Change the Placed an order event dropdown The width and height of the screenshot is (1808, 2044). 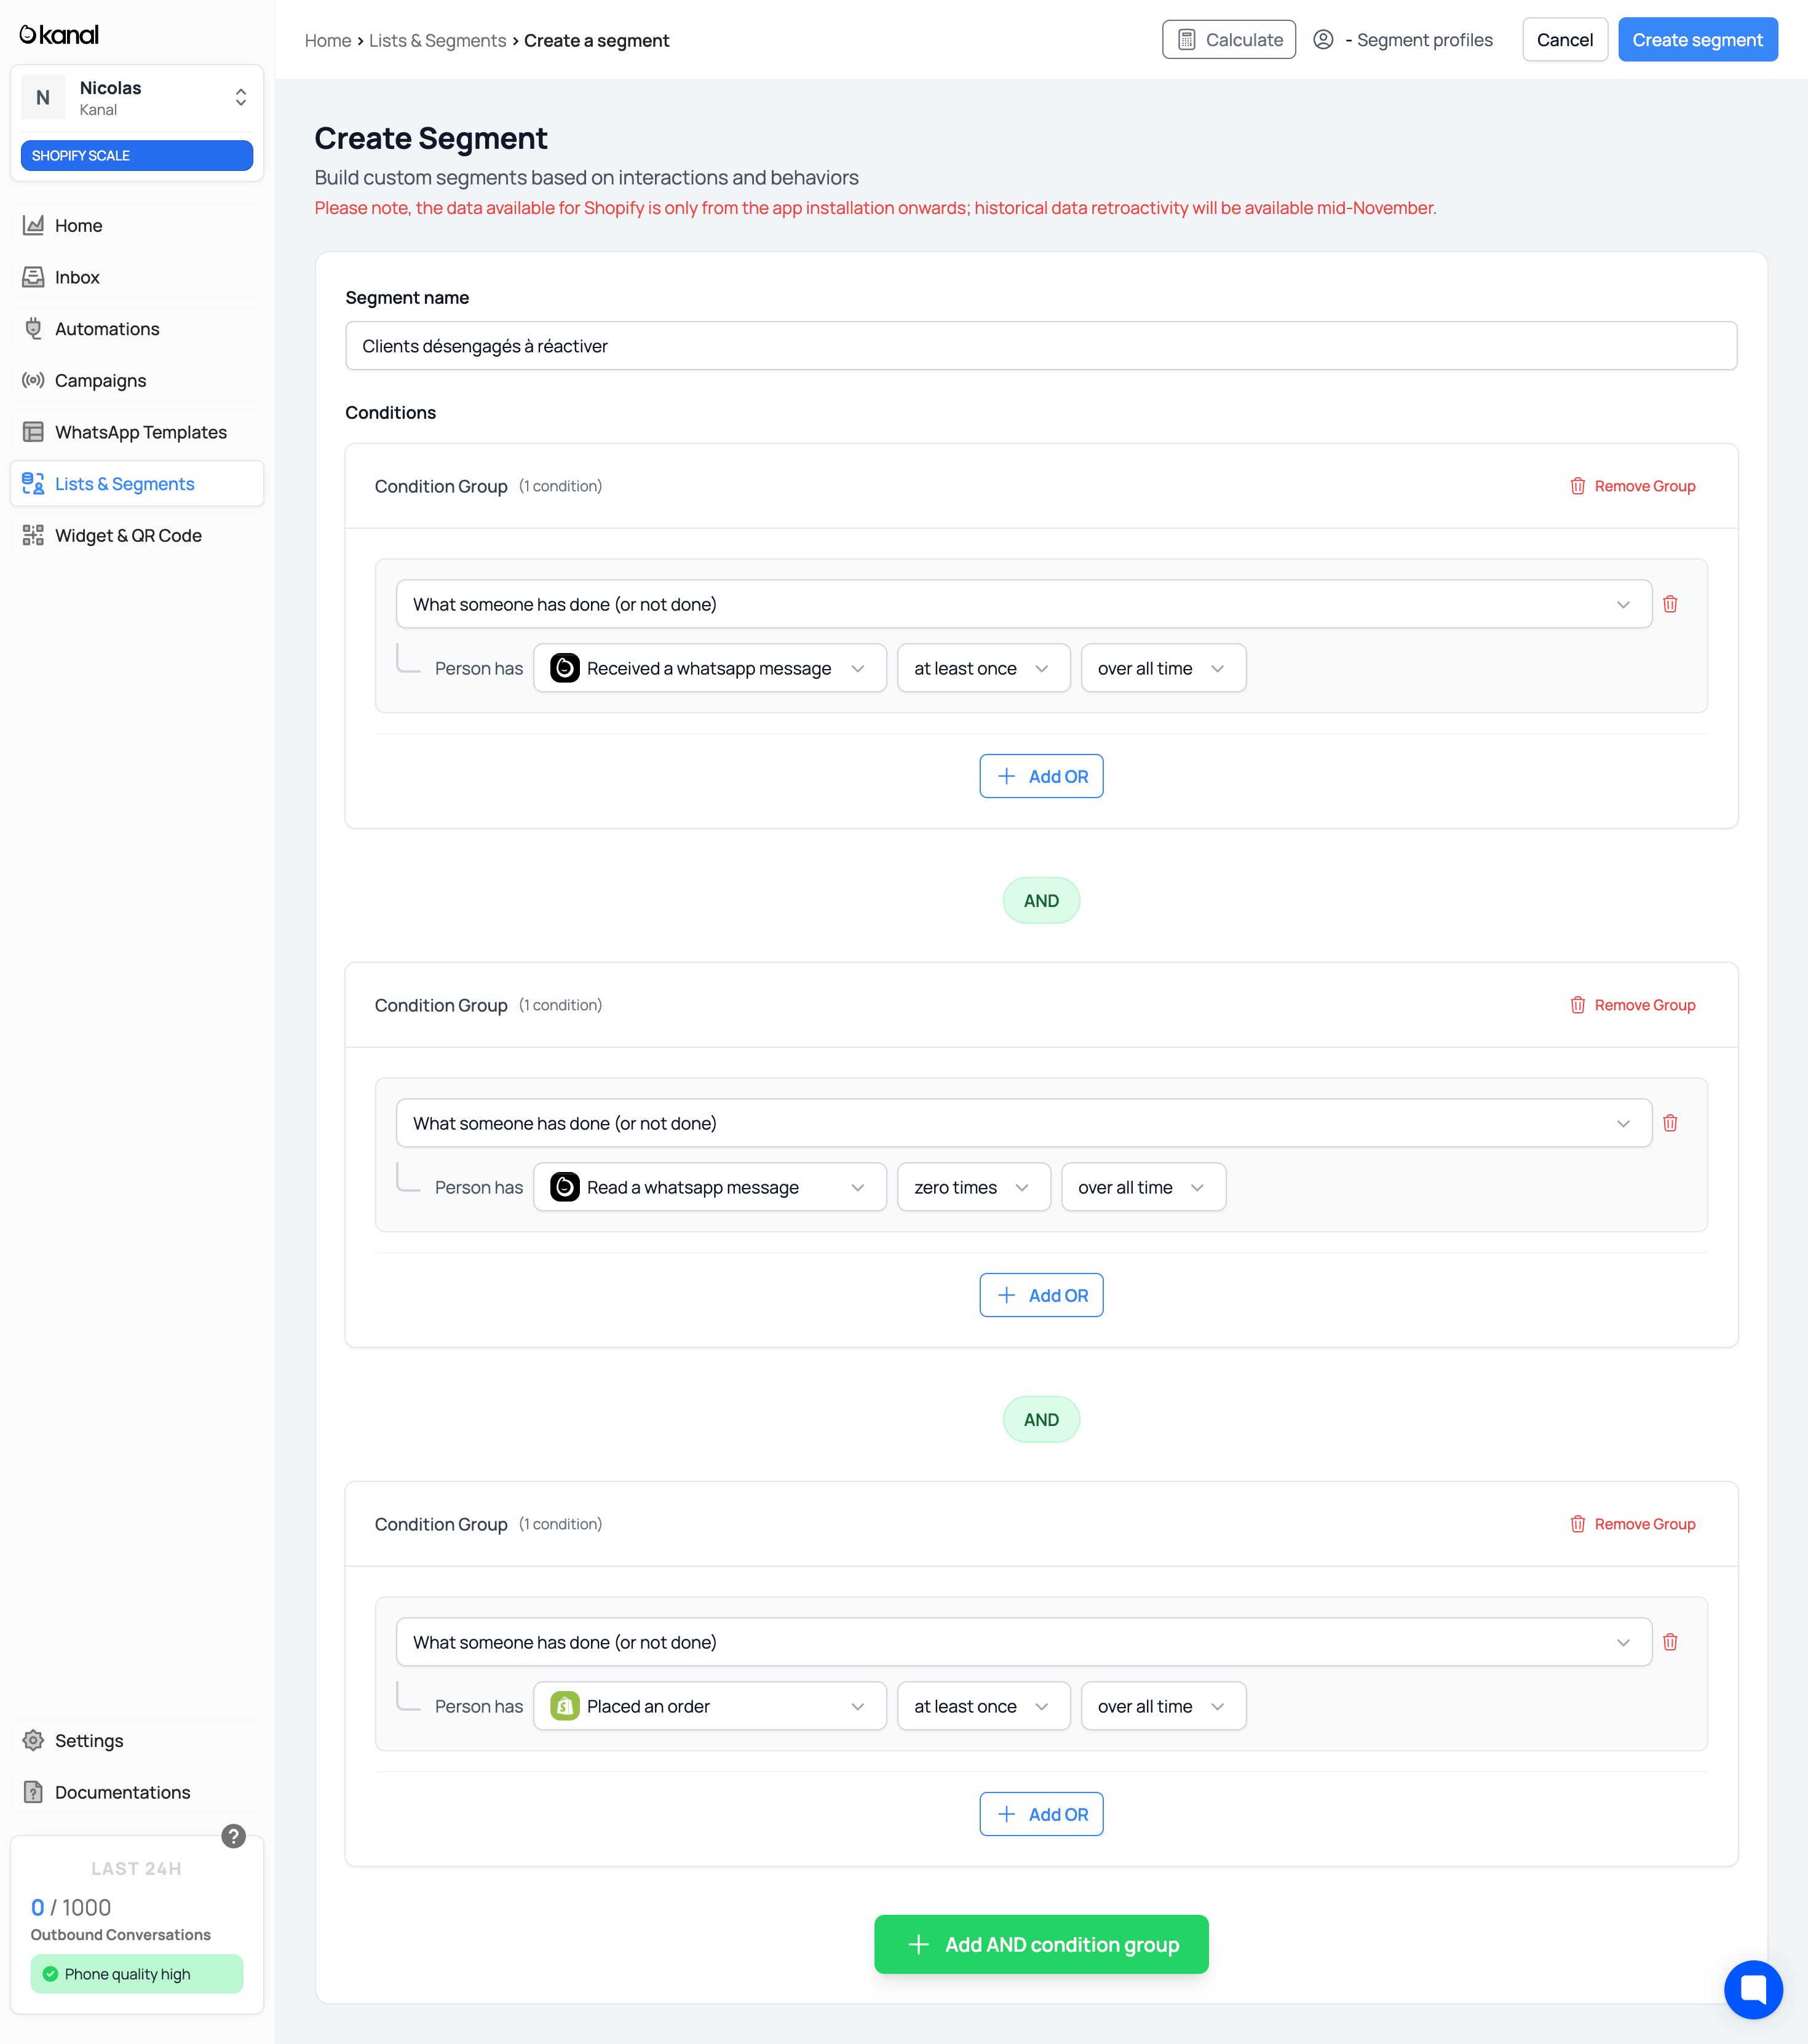709,1706
